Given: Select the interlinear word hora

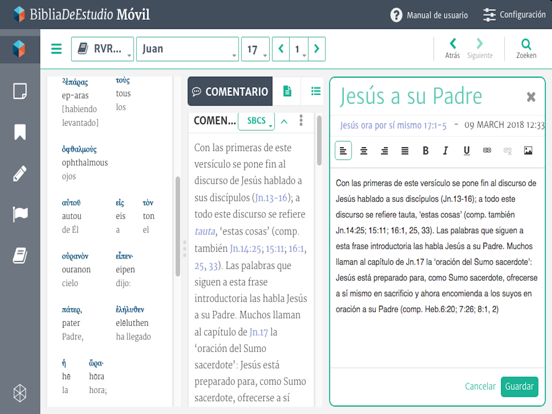Looking at the screenshot, I should [x=96, y=377].
